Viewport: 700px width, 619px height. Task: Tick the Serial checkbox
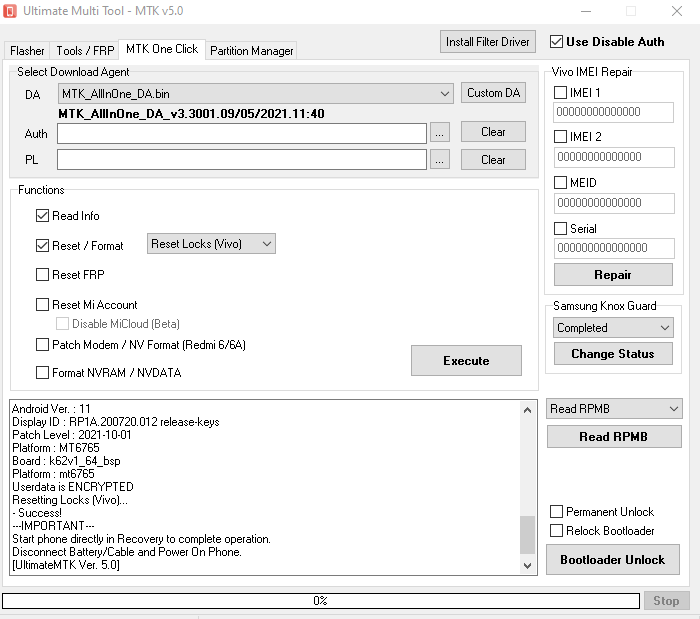560,228
